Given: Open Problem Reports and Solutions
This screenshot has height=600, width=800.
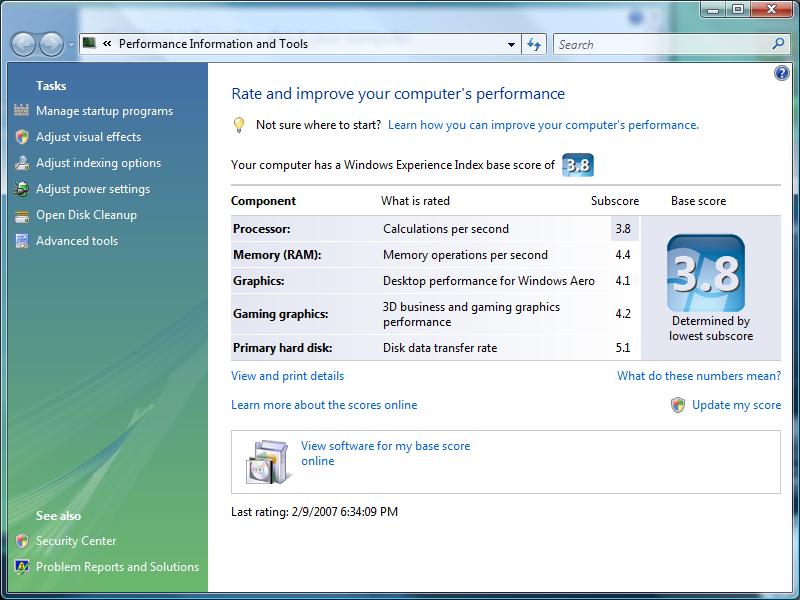Looking at the screenshot, I should pos(117,567).
